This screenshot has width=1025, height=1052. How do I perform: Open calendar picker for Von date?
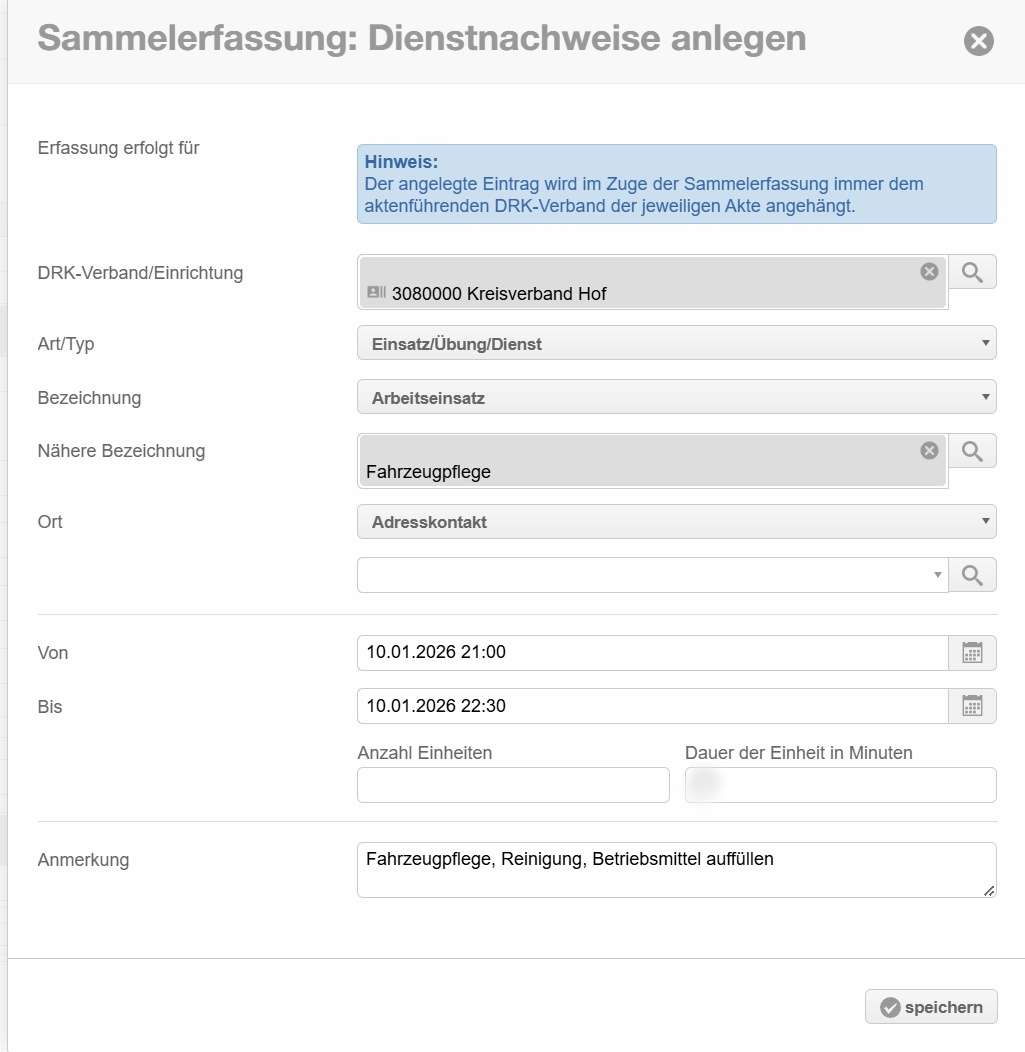(972, 653)
